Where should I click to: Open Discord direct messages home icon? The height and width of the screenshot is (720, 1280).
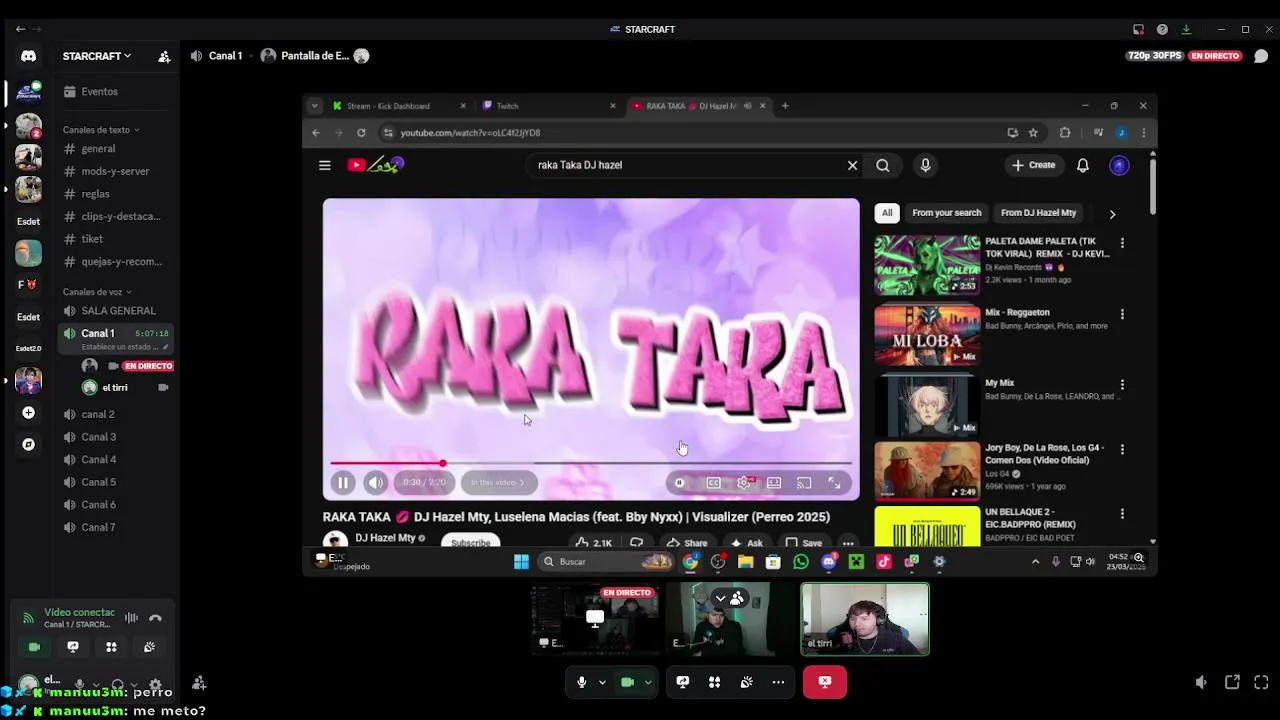click(28, 56)
